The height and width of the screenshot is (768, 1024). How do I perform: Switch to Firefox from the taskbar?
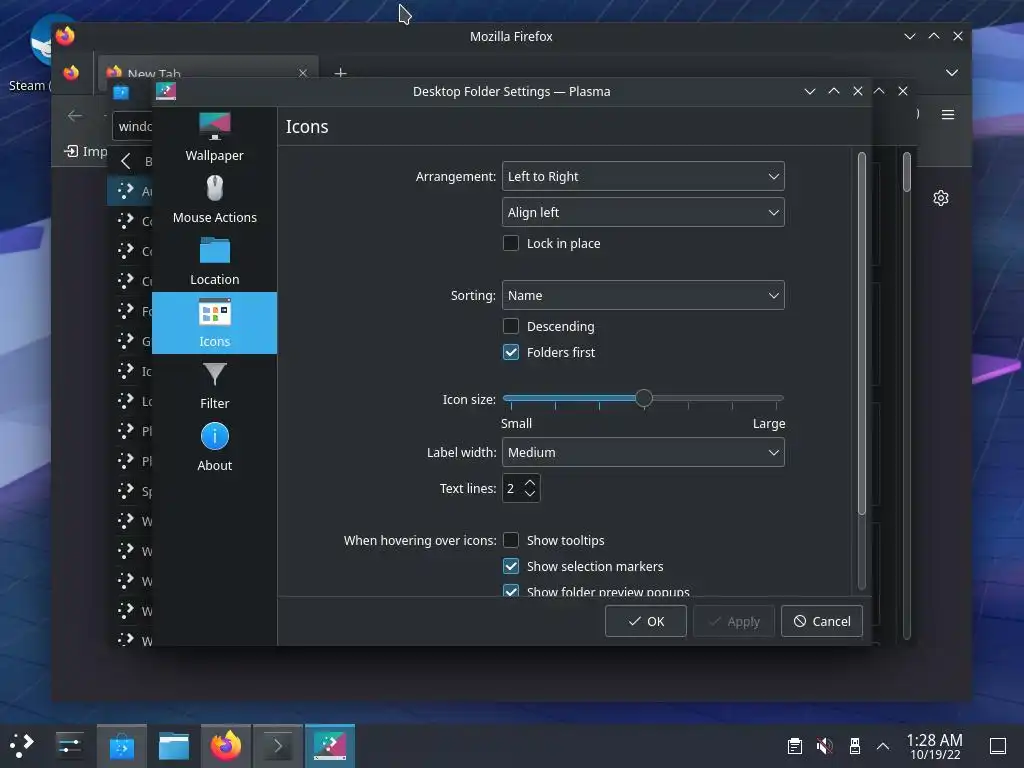click(225, 745)
